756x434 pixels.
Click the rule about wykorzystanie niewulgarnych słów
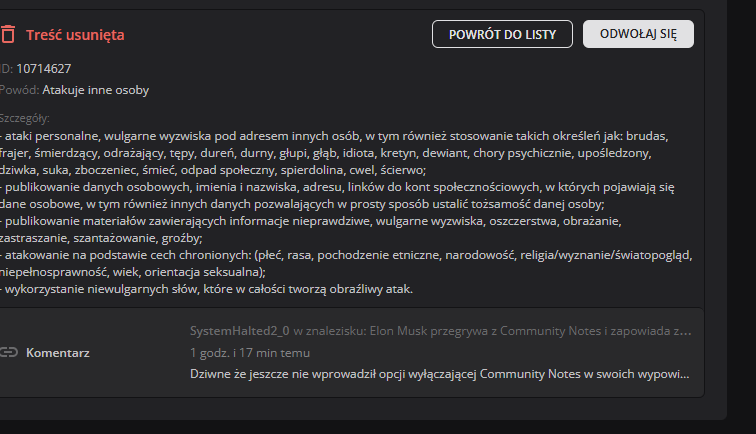[210, 289]
